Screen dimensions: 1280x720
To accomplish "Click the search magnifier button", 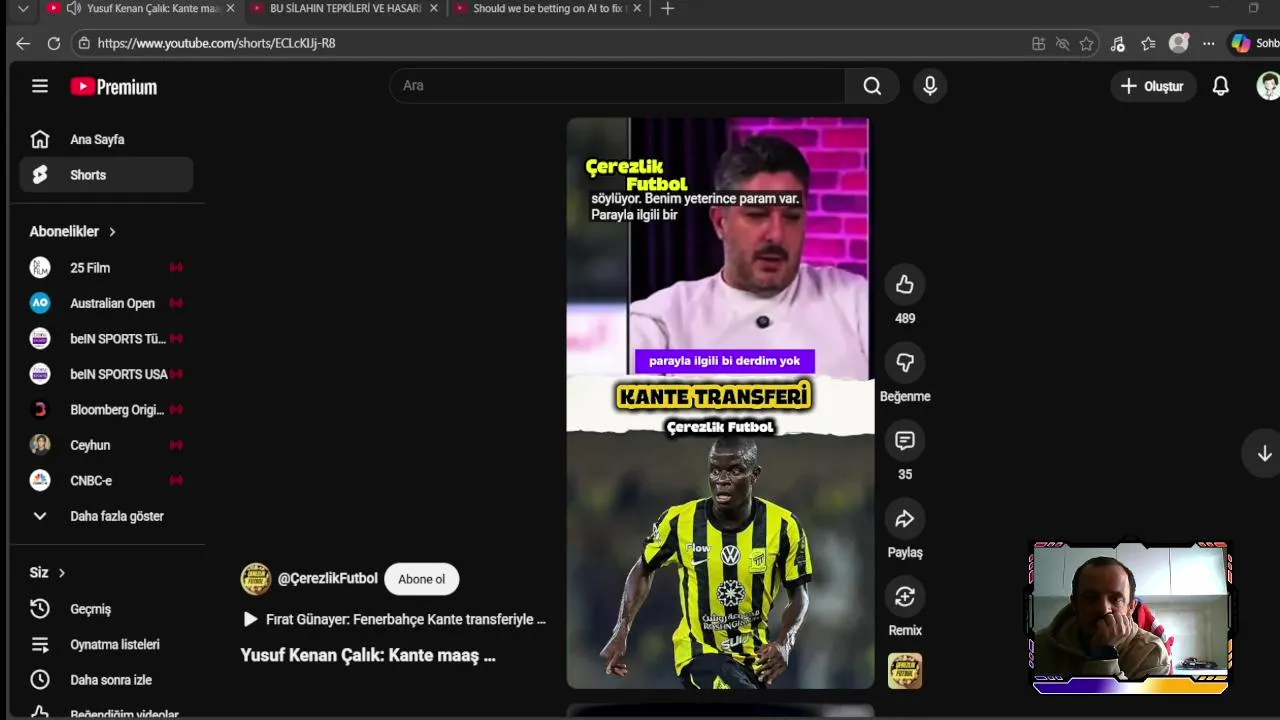I will point(872,86).
